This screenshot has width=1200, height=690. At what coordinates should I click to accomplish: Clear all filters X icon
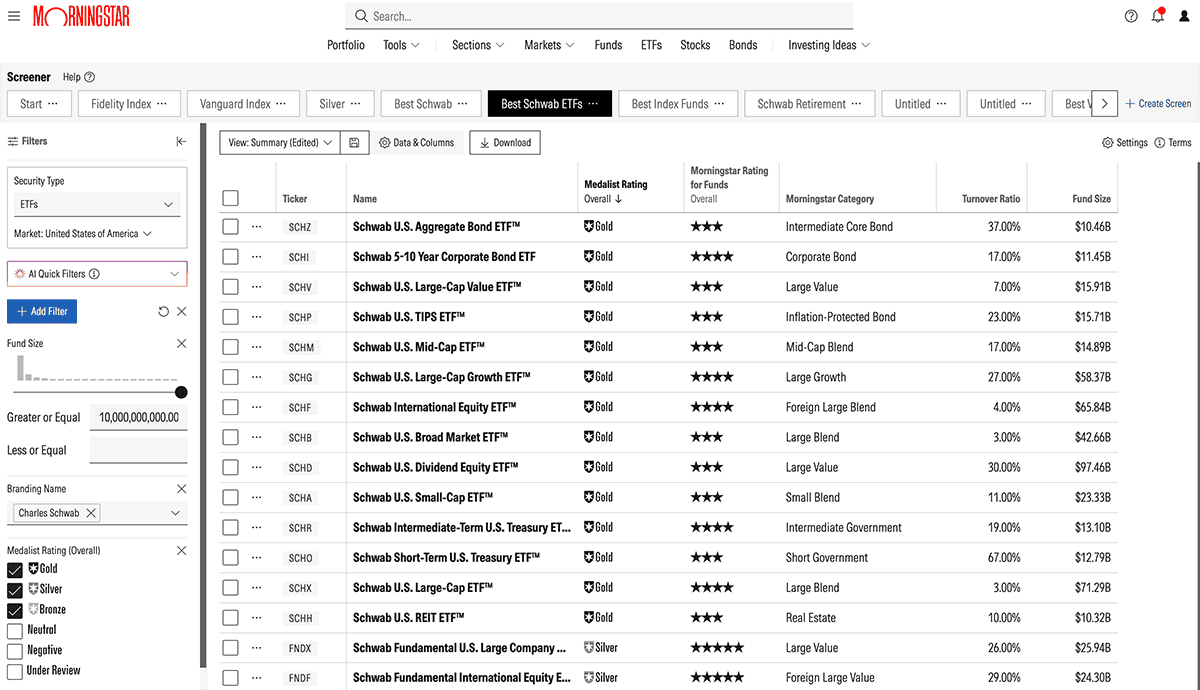click(x=182, y=312)
